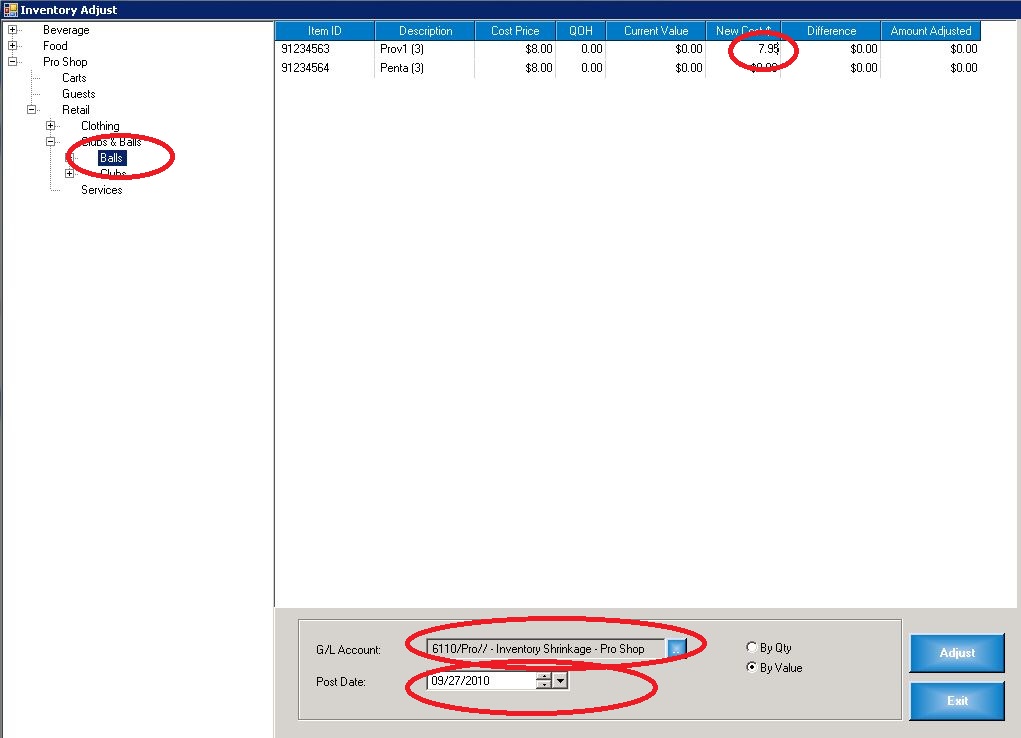Open the G/L Account lookup button
Image resolution: width=1021 pixels, height=738 pixels.
[677, 649]
